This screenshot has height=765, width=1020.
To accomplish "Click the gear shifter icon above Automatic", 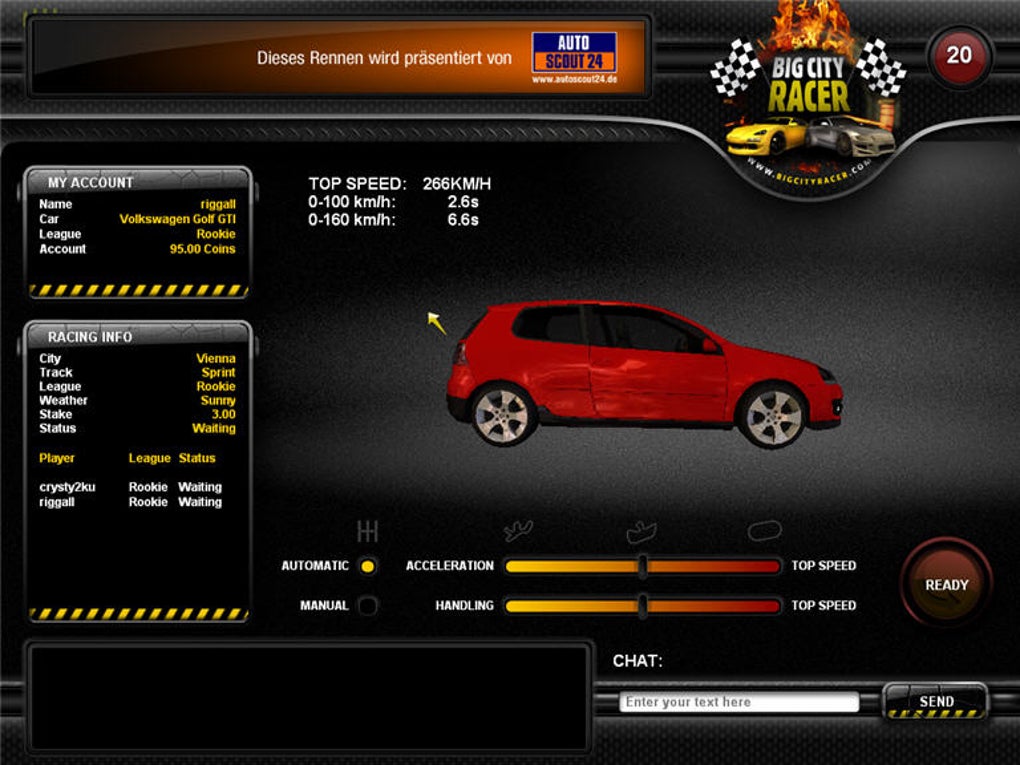I will [368, 531].
